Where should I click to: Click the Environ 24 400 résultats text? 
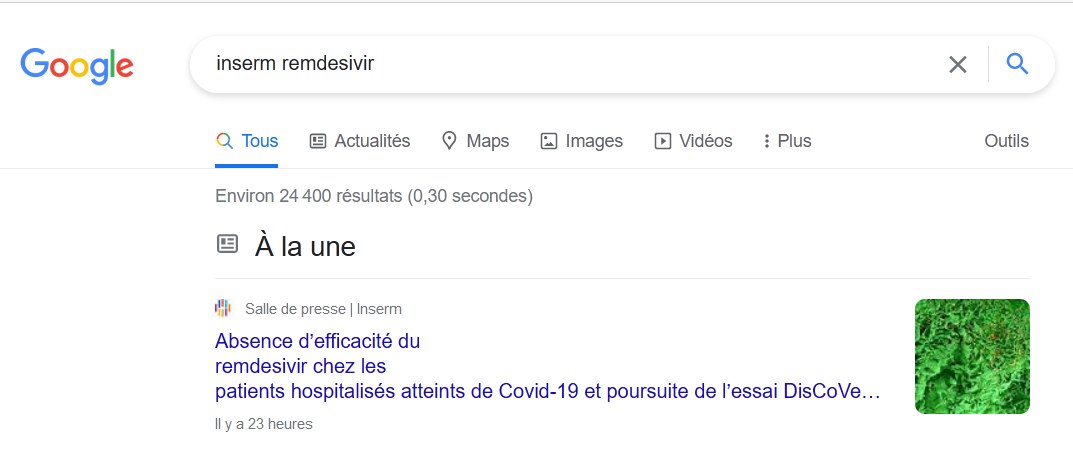374,196
